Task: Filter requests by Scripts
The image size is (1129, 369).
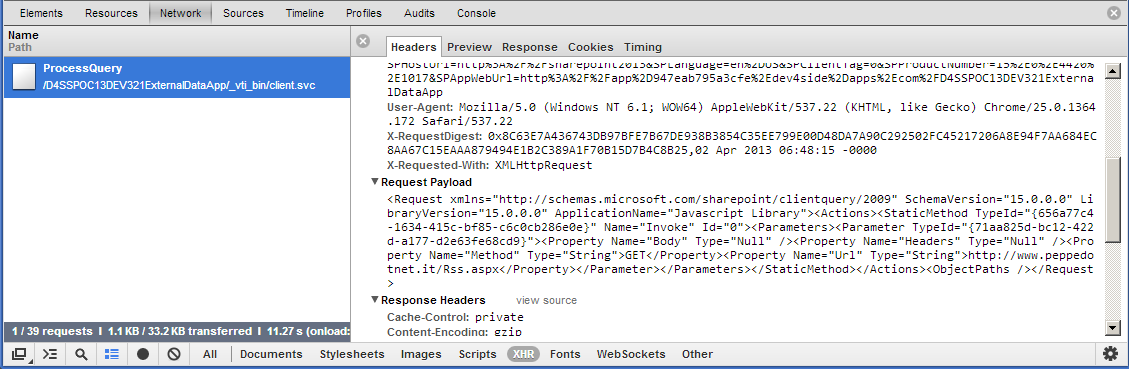Action: coord(477,354)
